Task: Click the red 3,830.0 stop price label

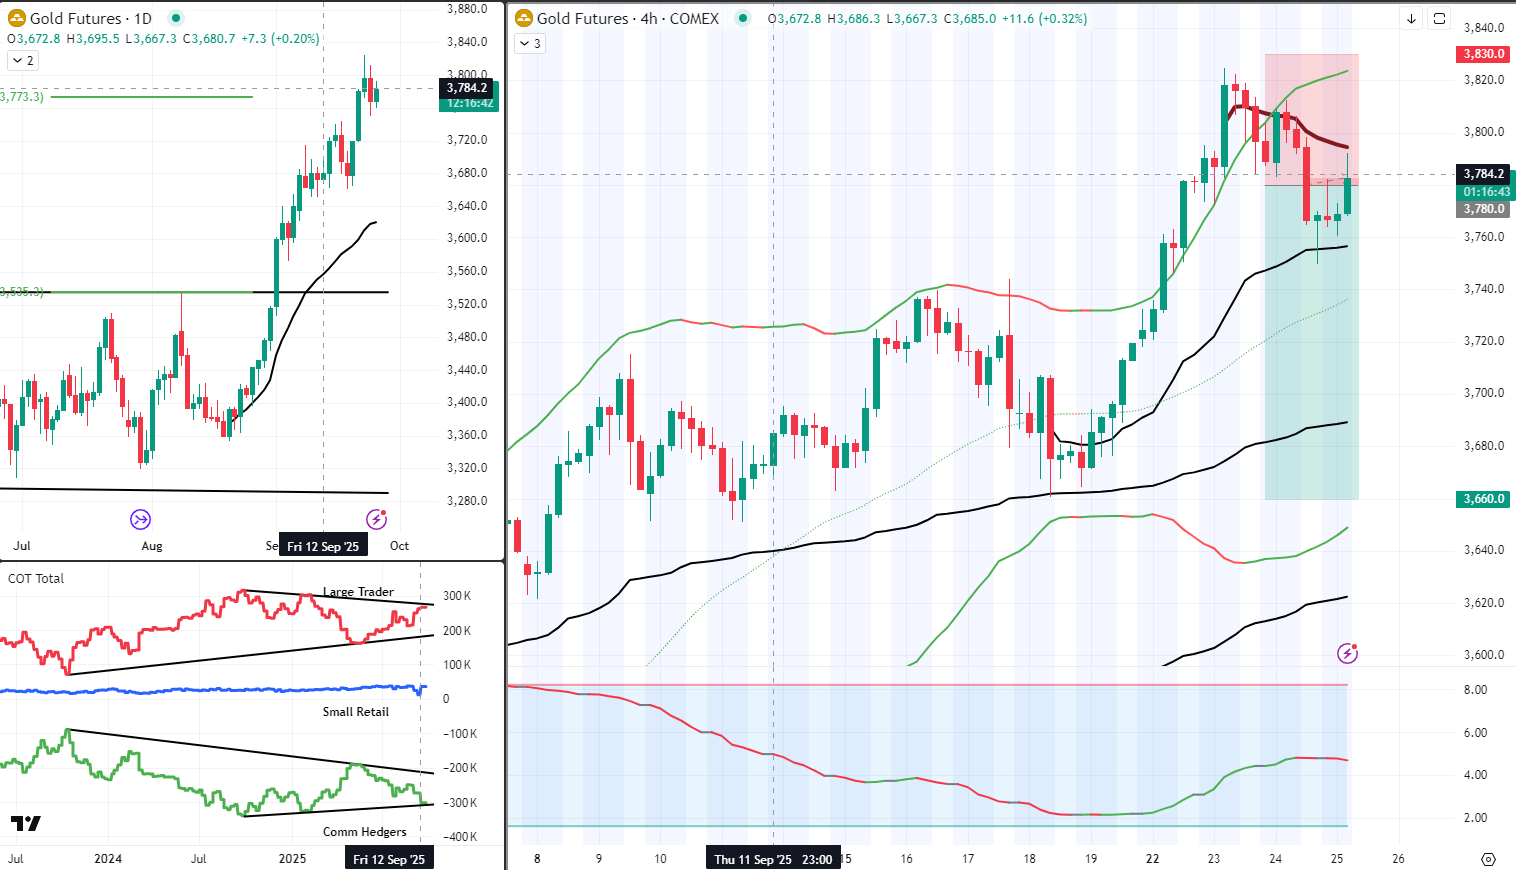Action: [x=1481, y=54]
